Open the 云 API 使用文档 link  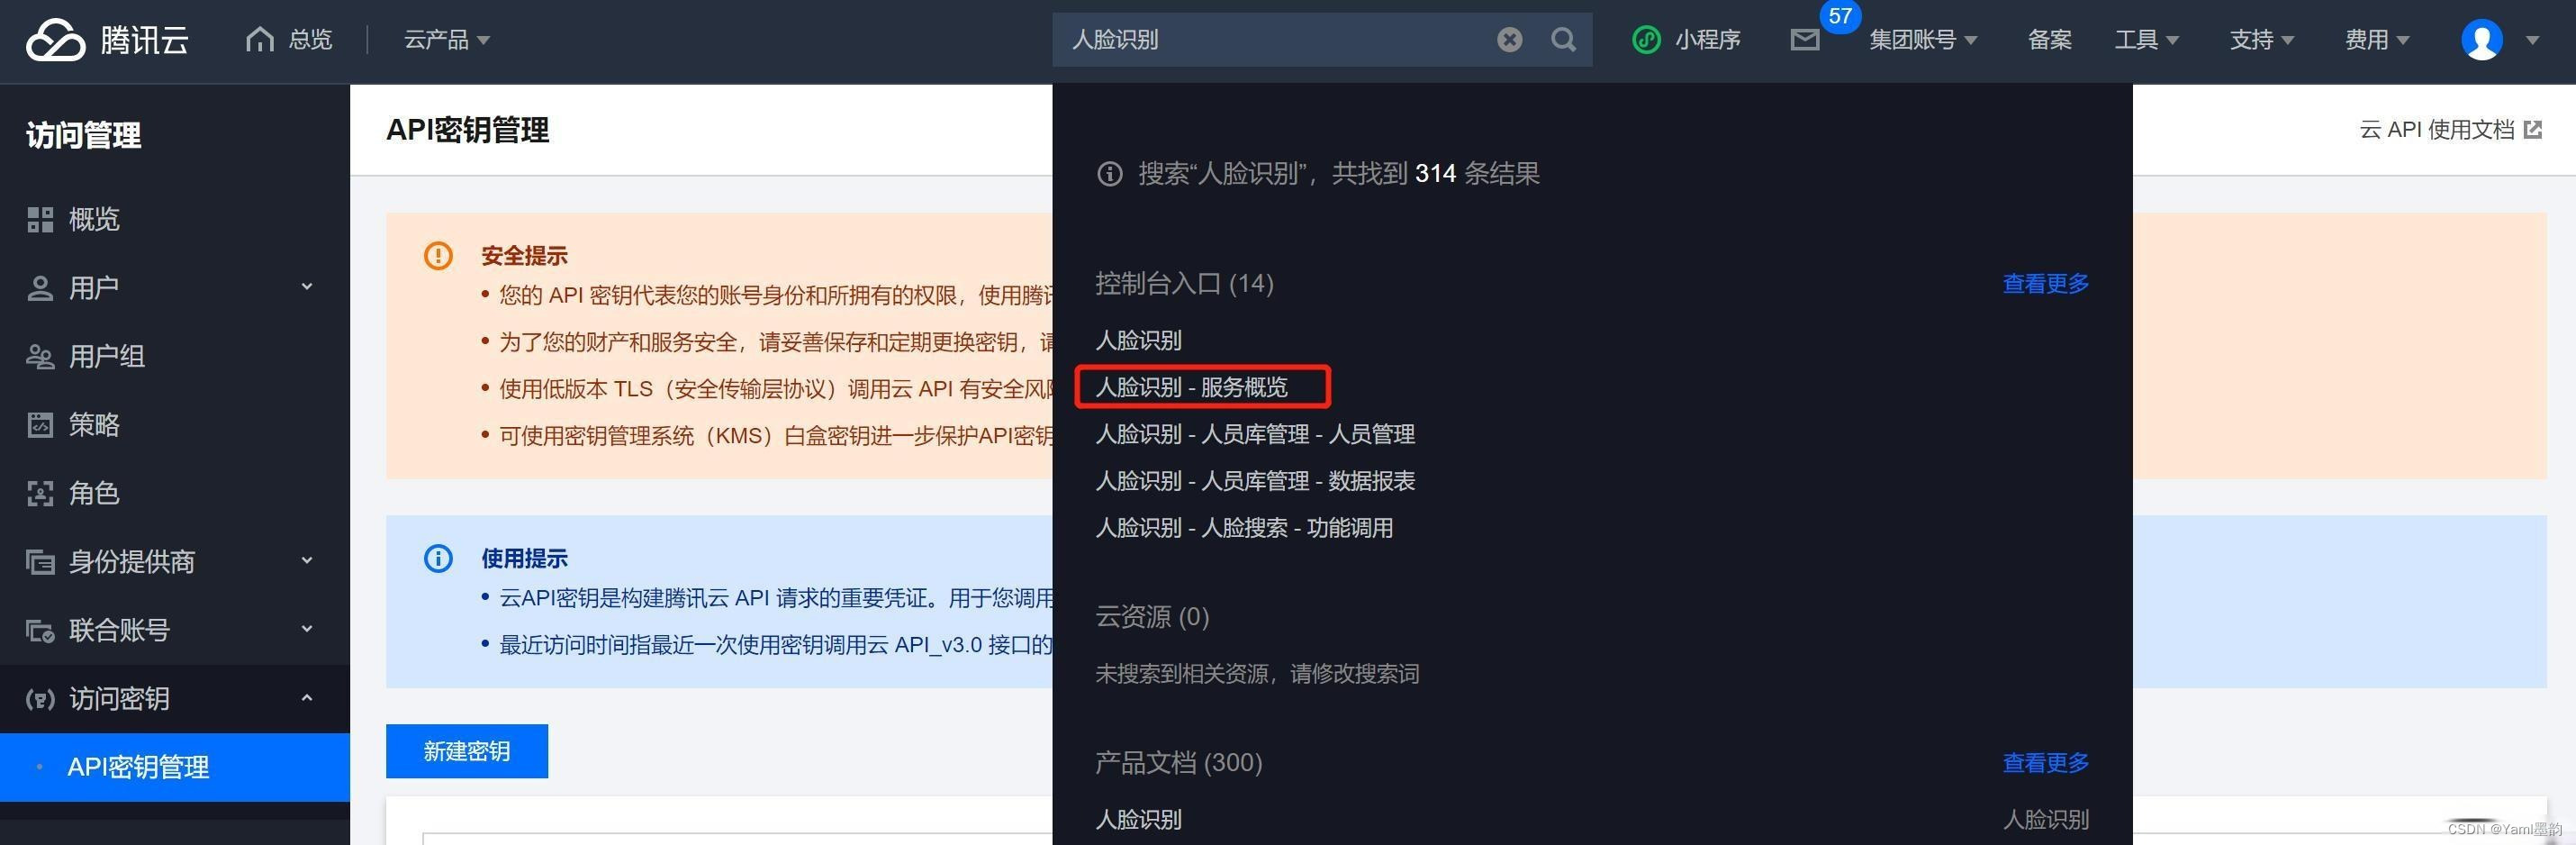coord(2450,130)
